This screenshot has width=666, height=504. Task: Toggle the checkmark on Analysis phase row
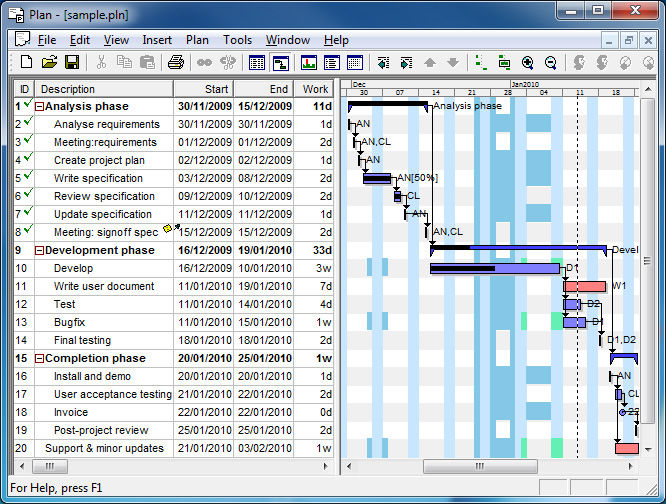28,103
